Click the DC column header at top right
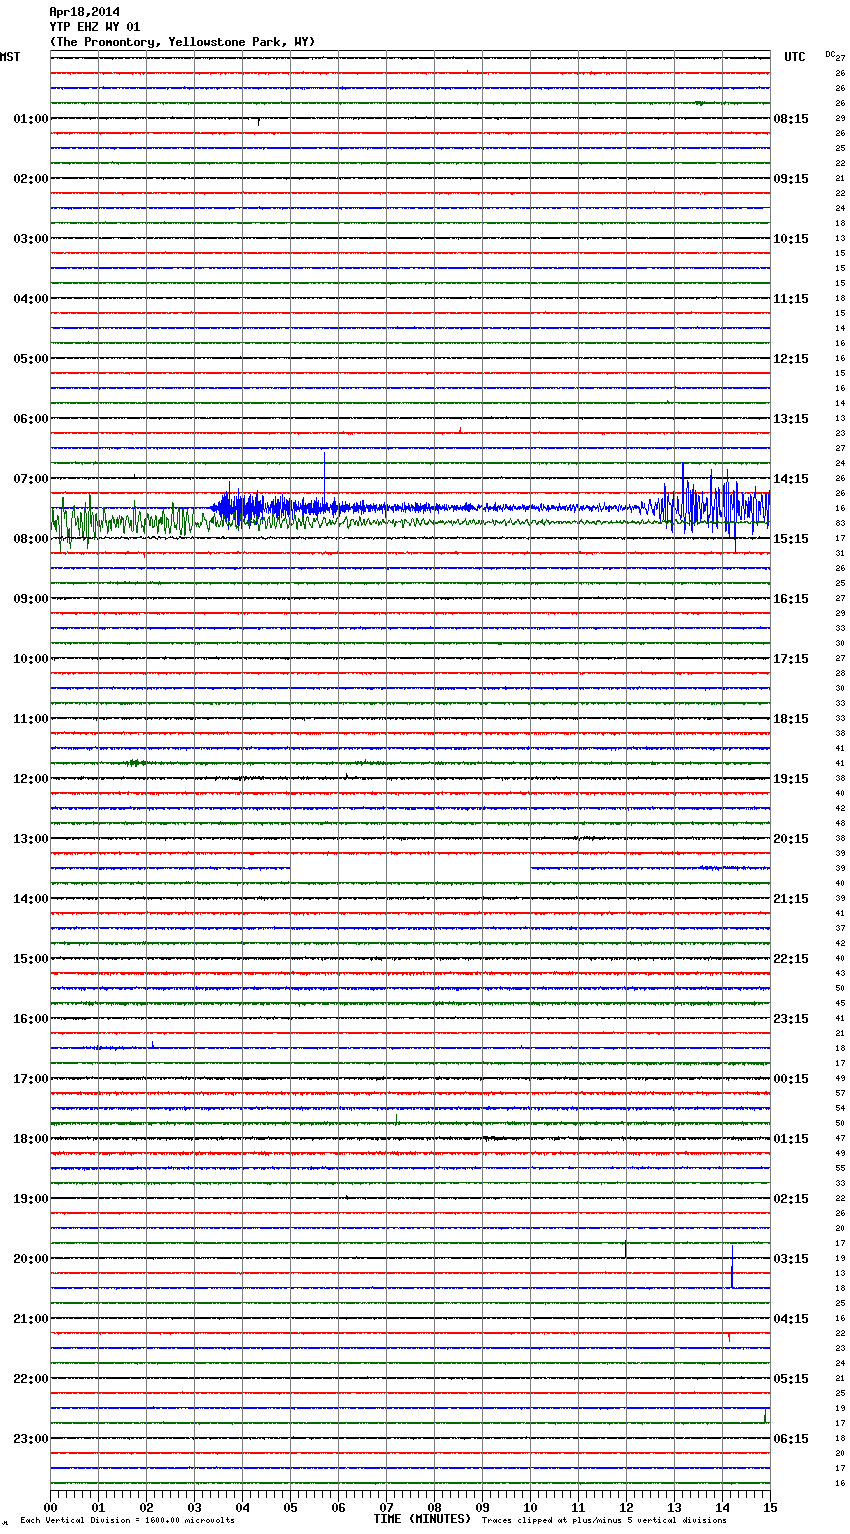 pos(830,54)
